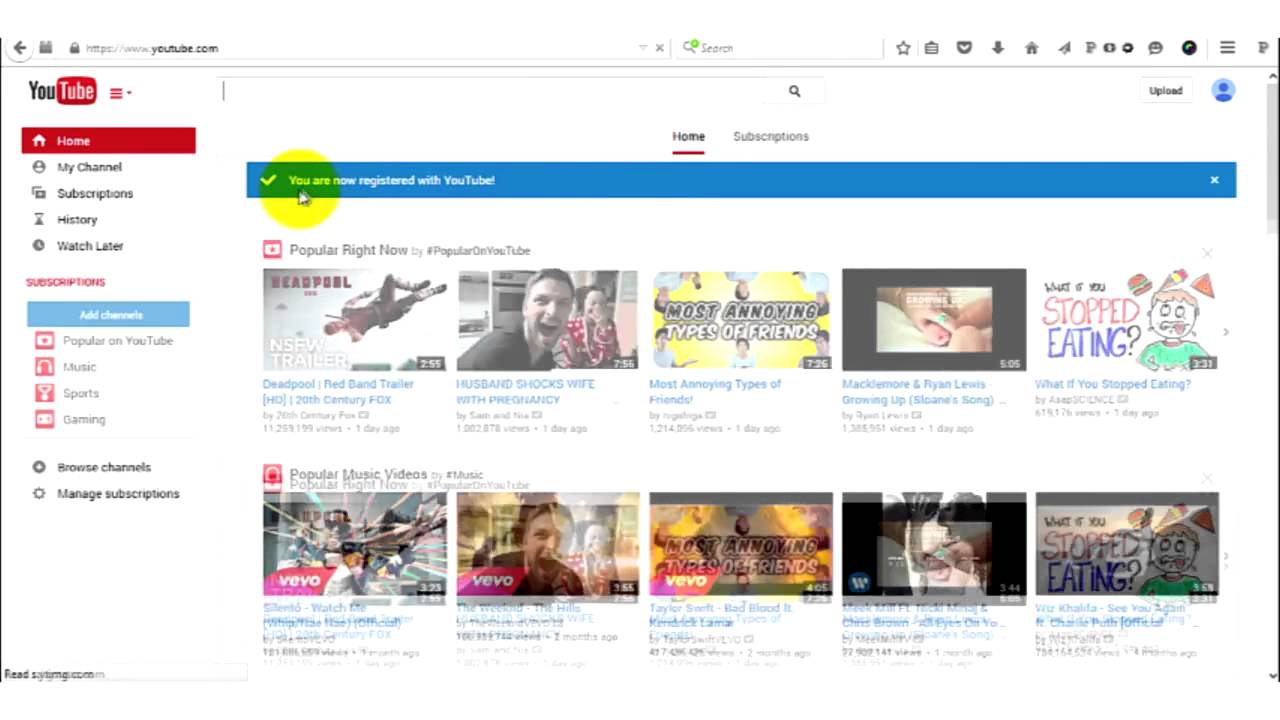1280x720 pixels.
Task: Switch to the Subscriptions tab
Action: coord(771,136)
